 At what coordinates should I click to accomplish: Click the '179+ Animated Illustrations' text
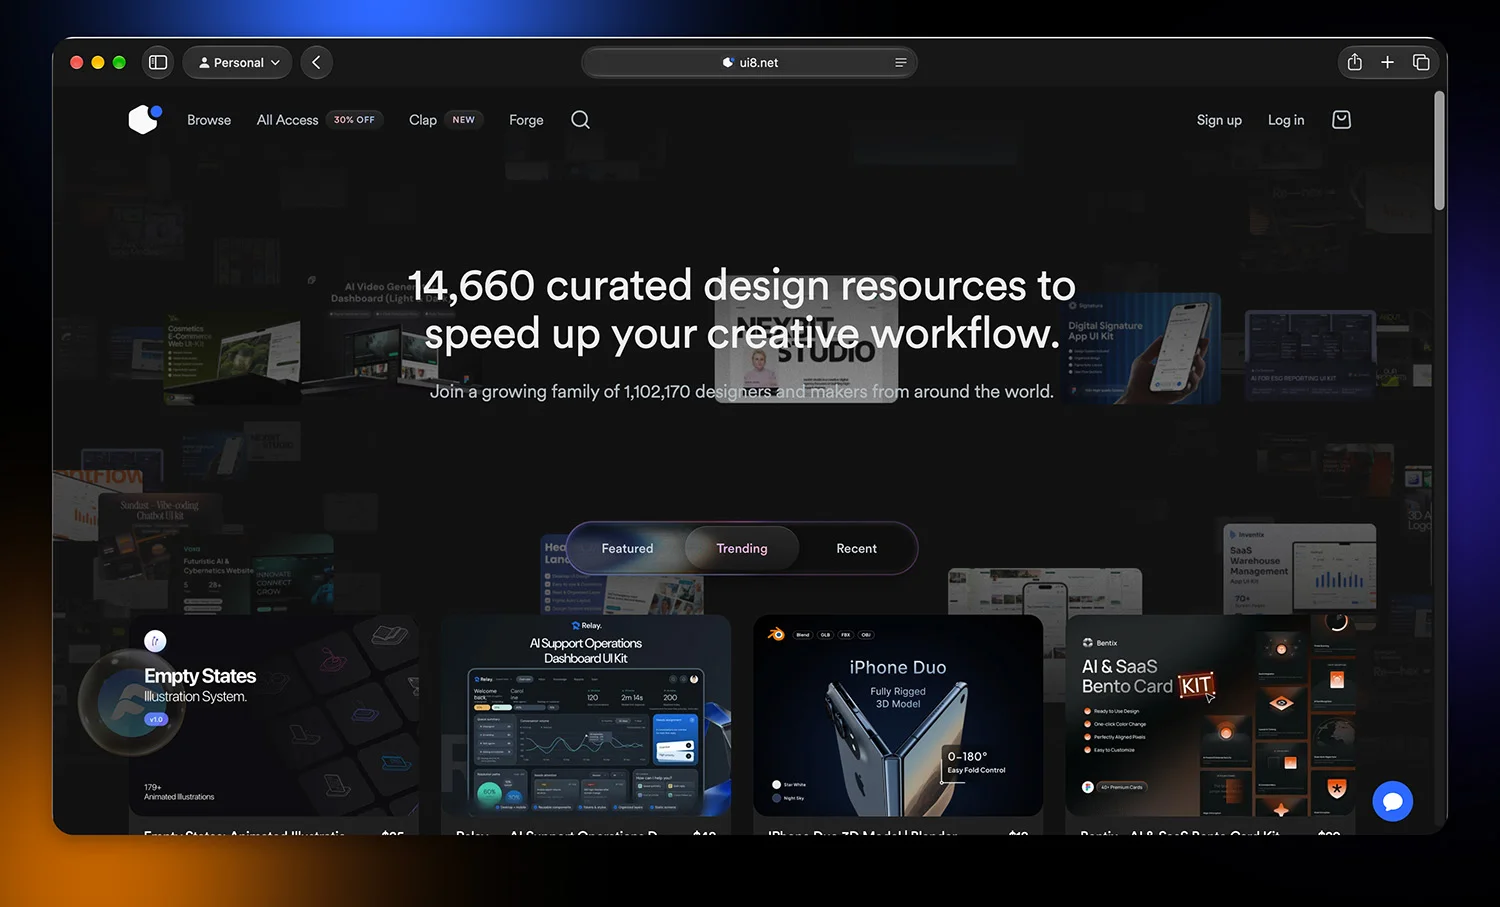(x=179, y=792)
